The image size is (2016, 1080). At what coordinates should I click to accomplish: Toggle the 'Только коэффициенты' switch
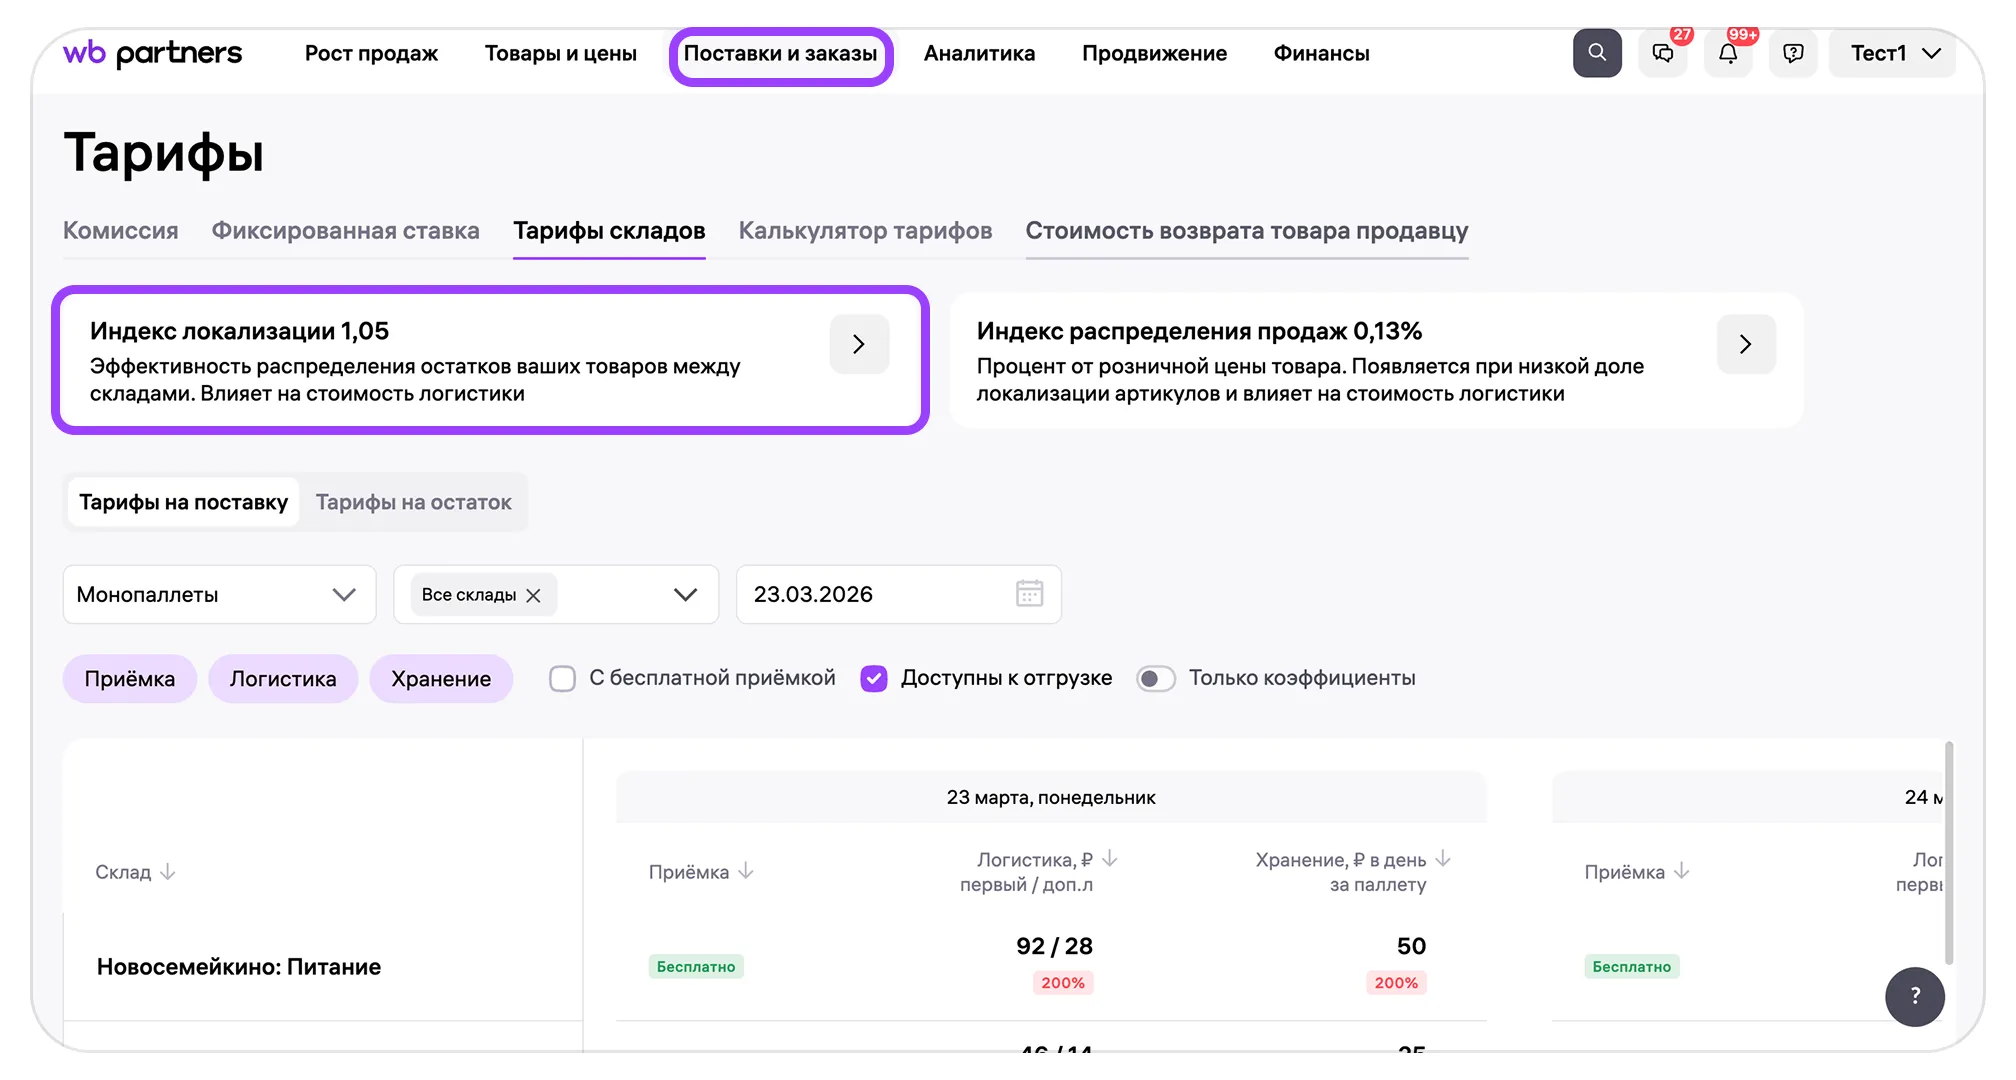[1156, 679]
